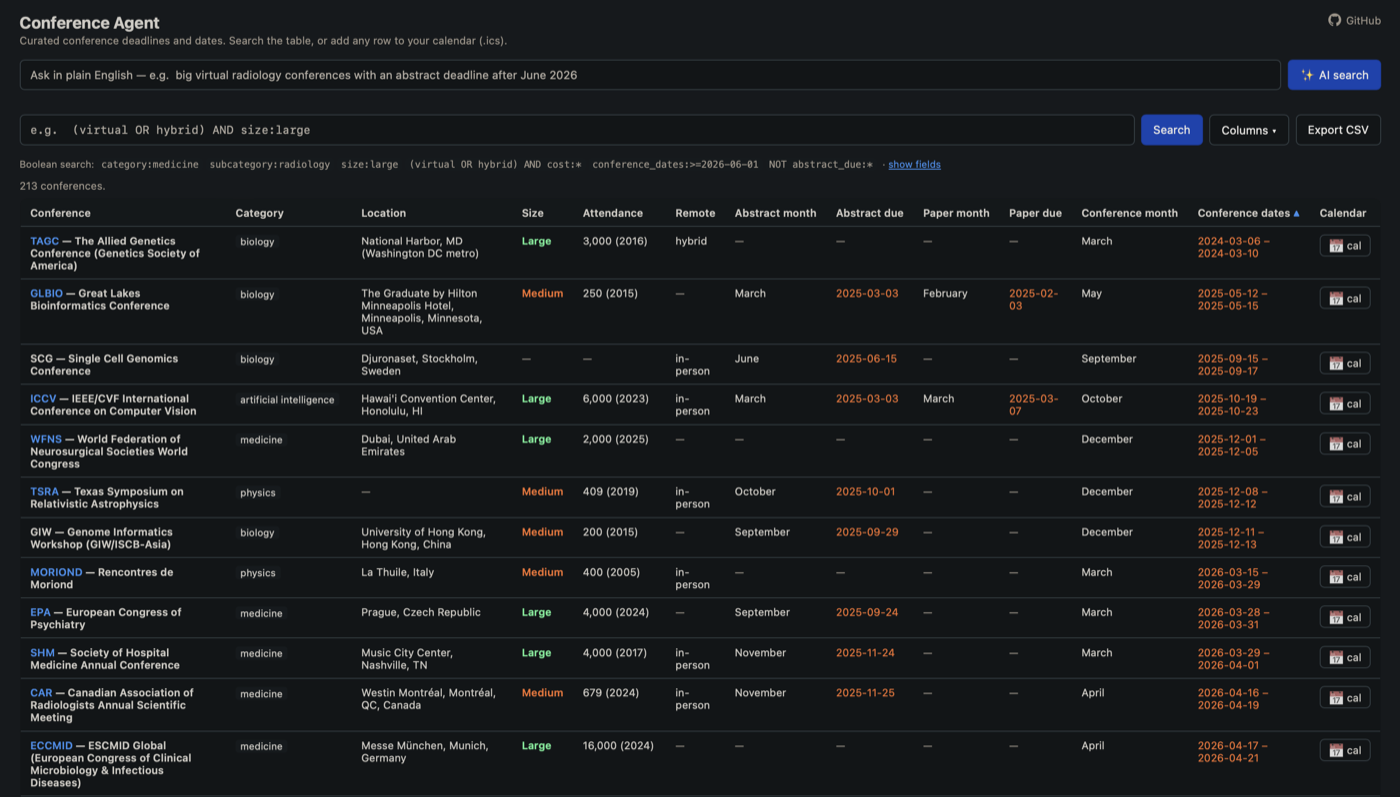Add WFNS congress to calendar
1400x797 pixels.
(1345, 444)
